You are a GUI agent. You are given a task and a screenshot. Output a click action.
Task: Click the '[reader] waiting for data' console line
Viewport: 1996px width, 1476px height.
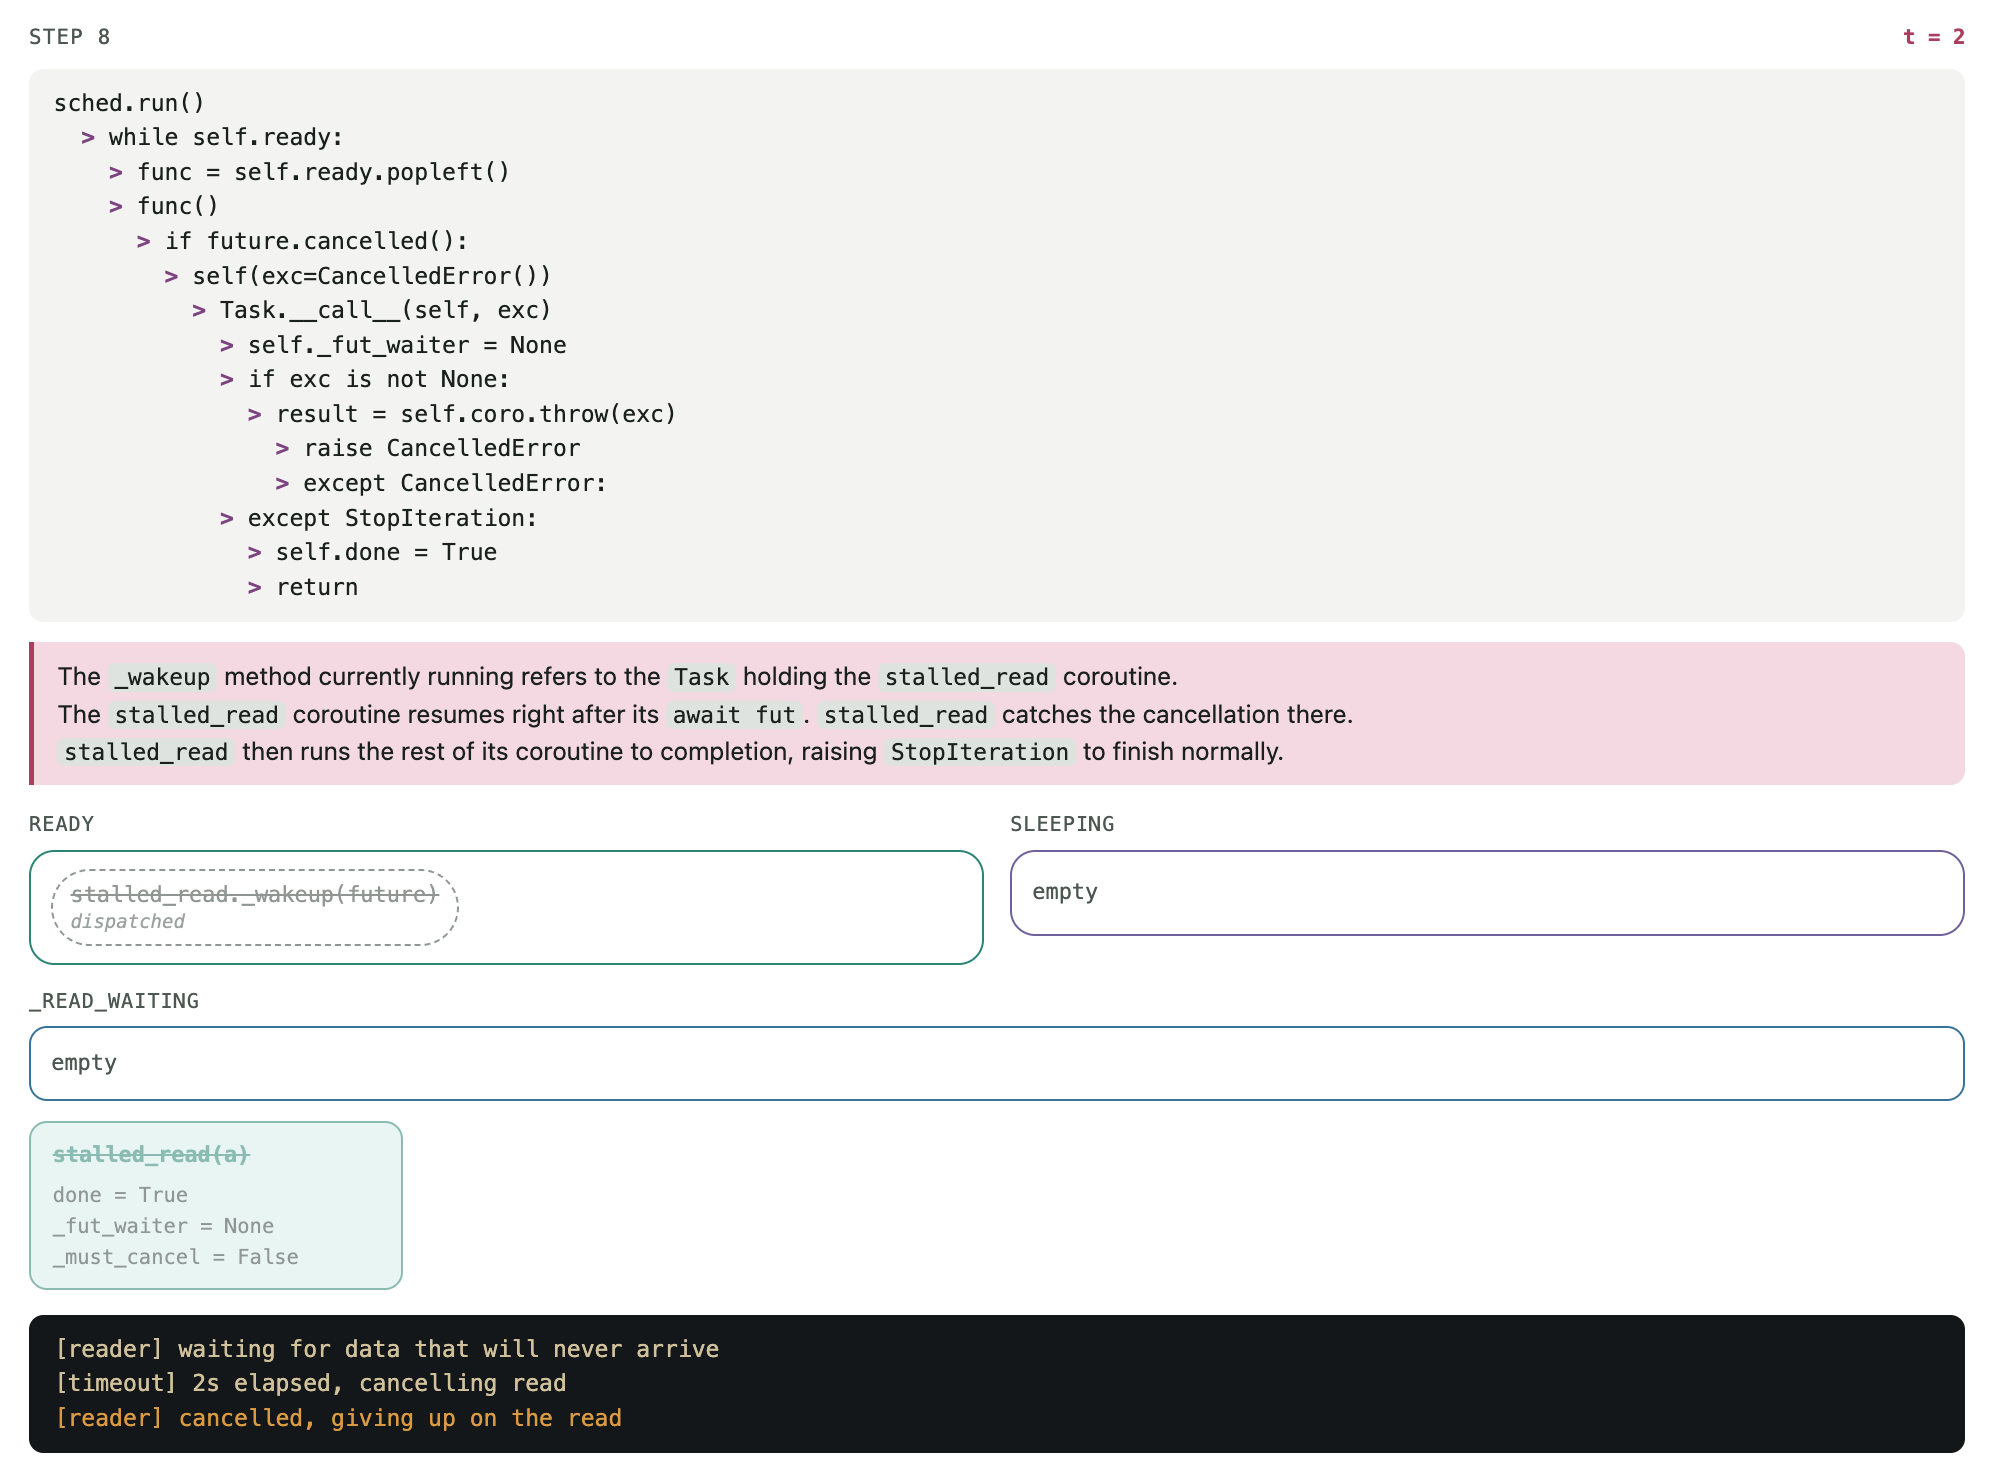[x=387, y=1349]
